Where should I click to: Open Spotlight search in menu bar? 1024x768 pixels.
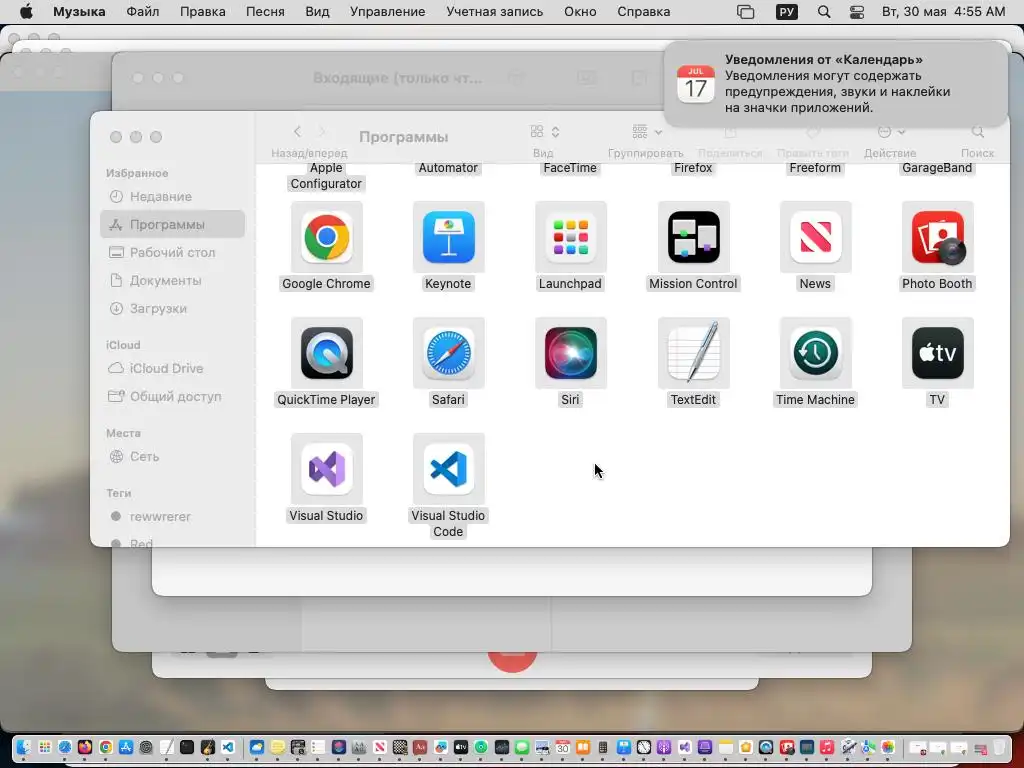824,12
